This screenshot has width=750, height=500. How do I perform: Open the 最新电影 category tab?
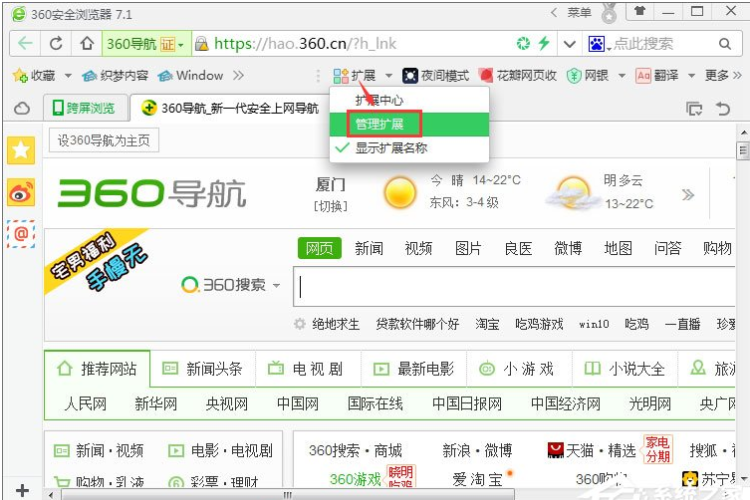point(414,369)
